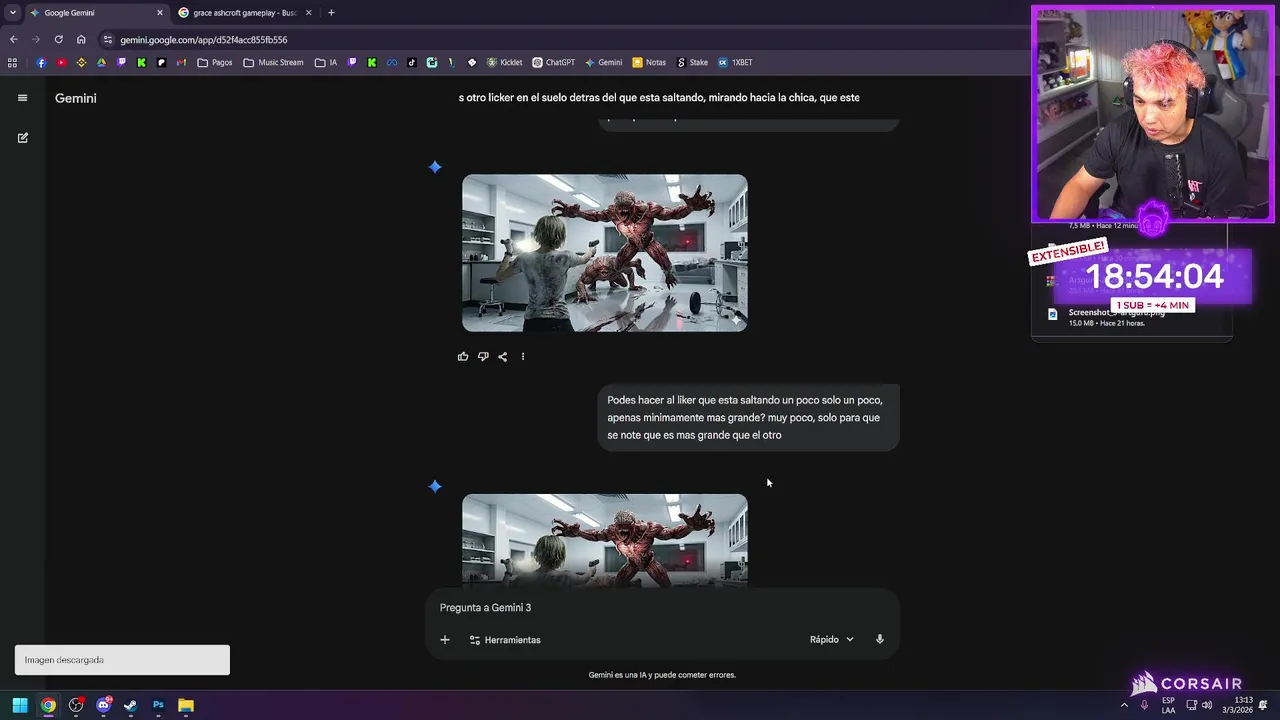
Task: Open YouTube bookmark icon
Action: tap(61, 62)
